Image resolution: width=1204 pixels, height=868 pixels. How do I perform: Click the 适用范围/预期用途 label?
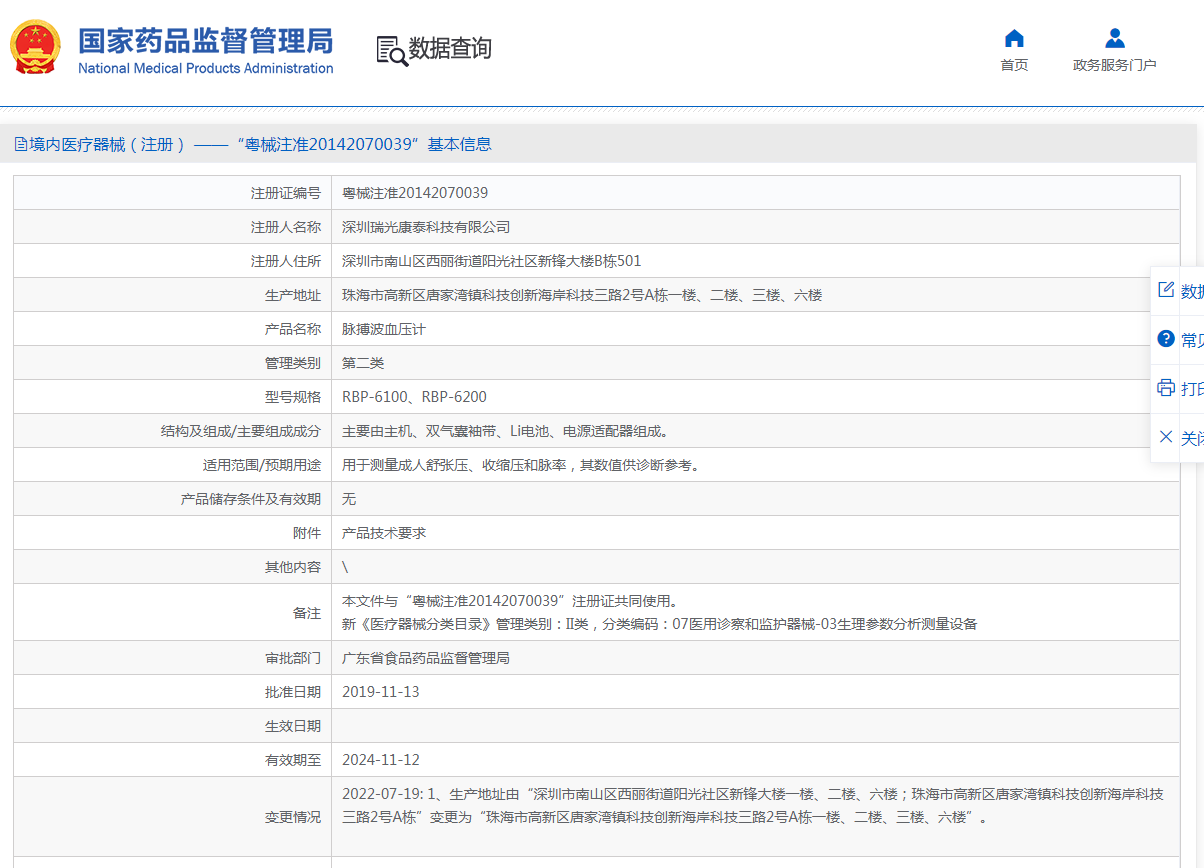click(262, 465)
